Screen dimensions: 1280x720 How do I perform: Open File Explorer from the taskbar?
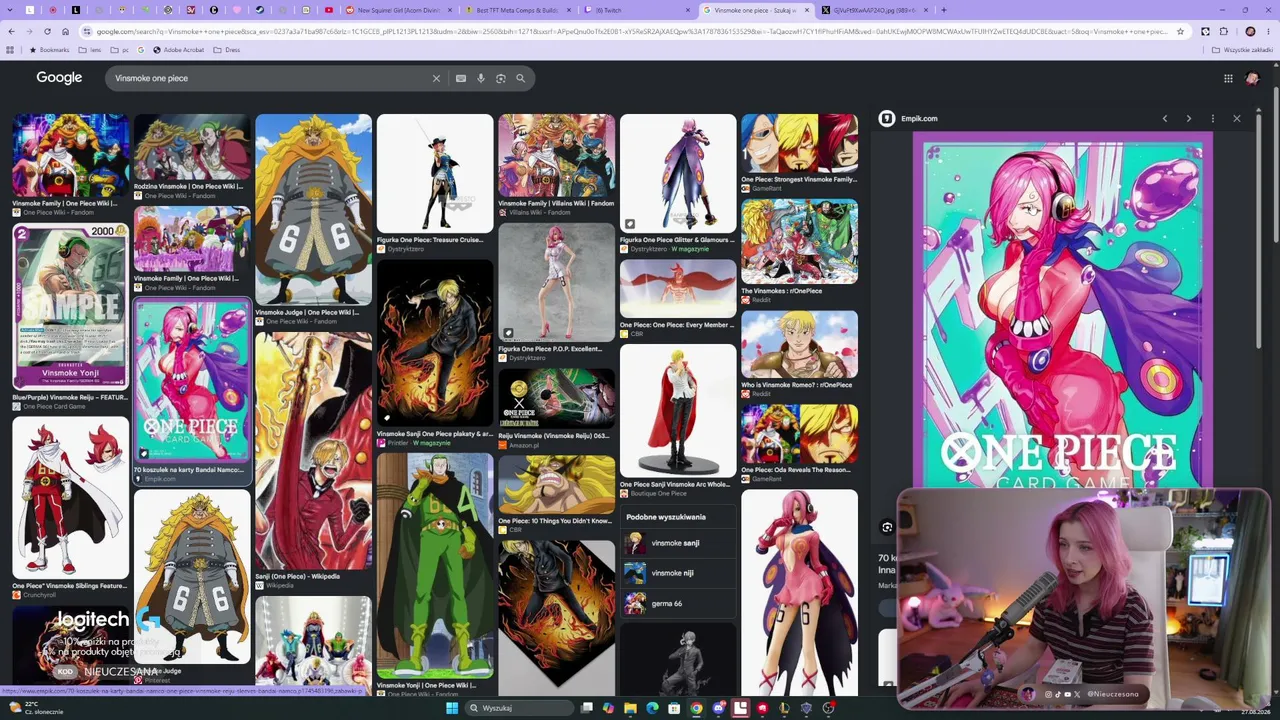[630, 708]
